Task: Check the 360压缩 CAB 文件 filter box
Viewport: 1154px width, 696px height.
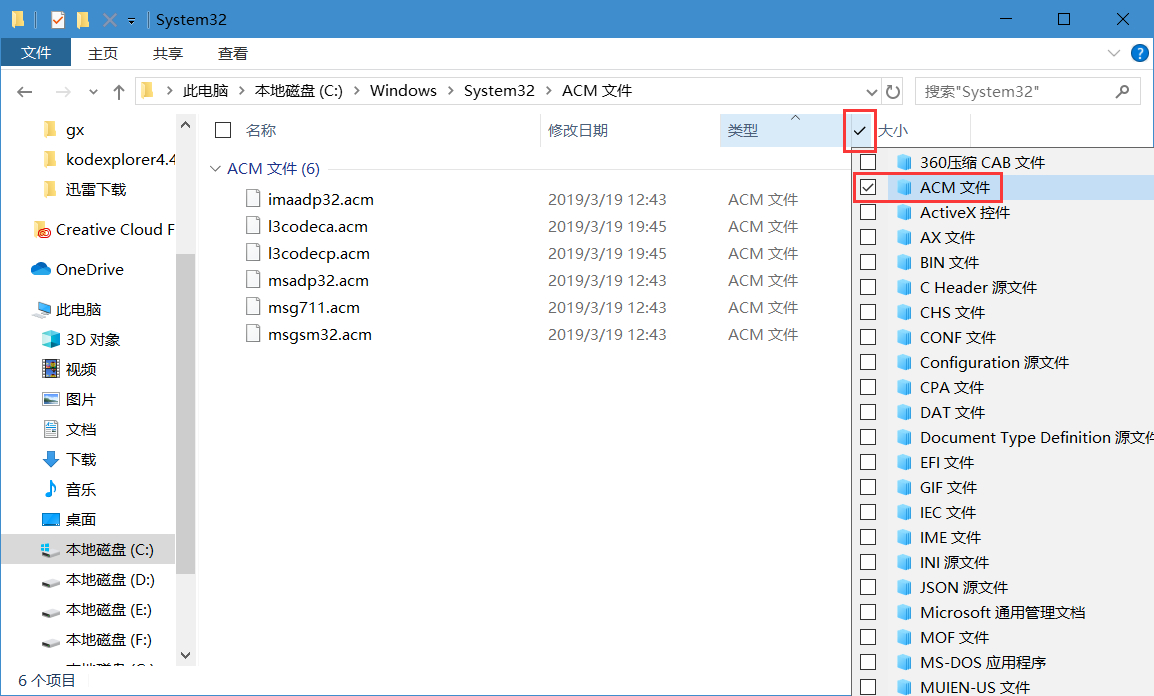Action: pos(868,162)
